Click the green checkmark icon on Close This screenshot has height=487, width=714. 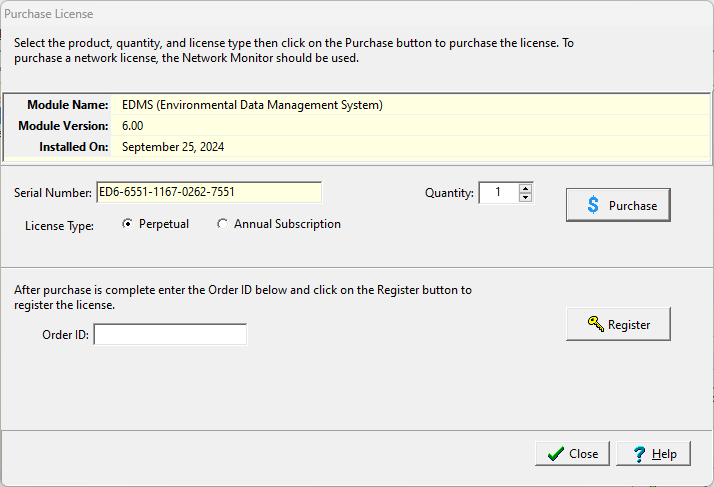click(x=555, y=453)
